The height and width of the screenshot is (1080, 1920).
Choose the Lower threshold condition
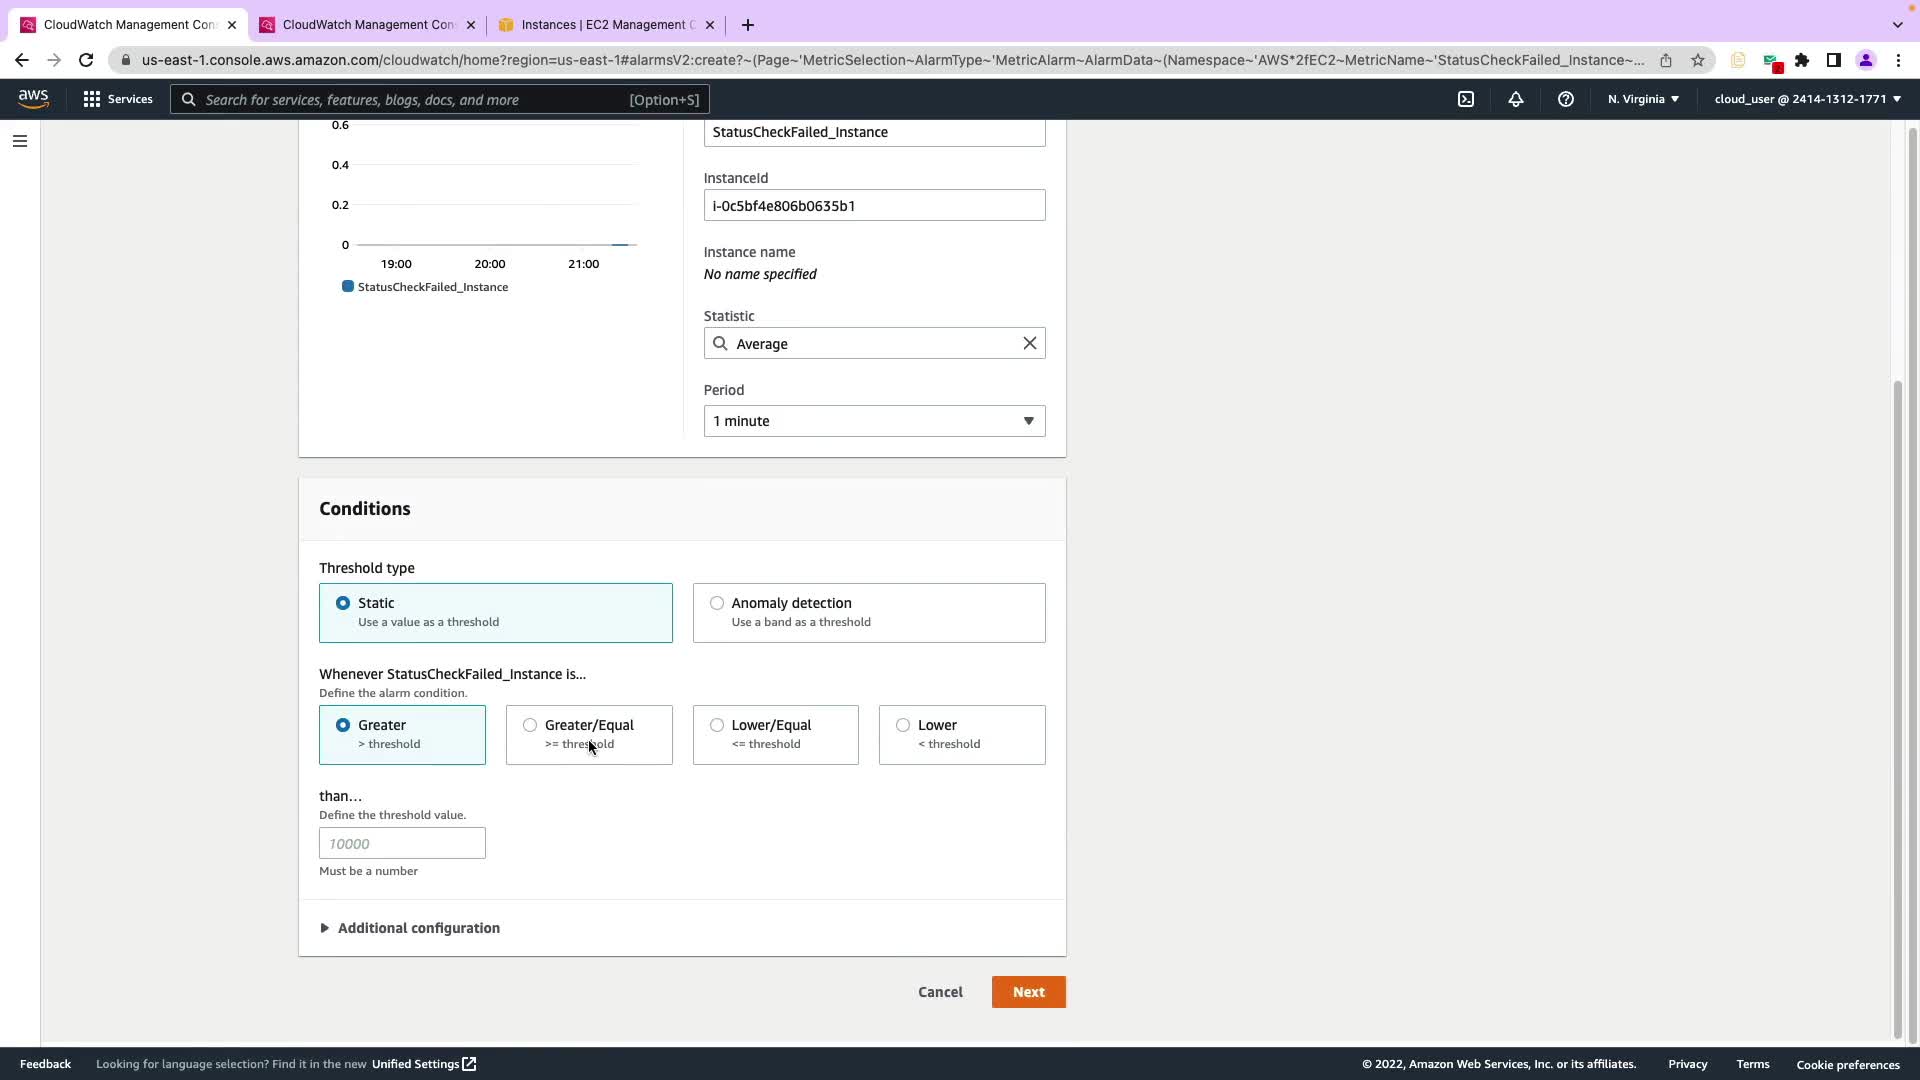903,725
